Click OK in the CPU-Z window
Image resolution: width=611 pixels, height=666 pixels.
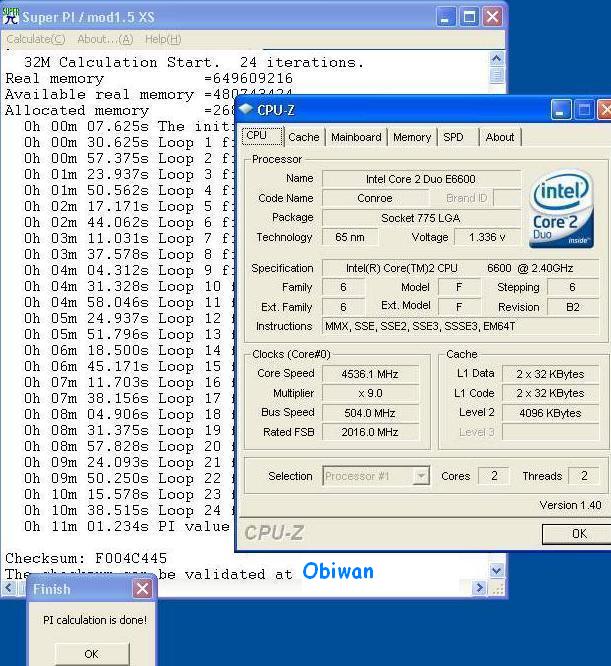[x=578, y=533]
